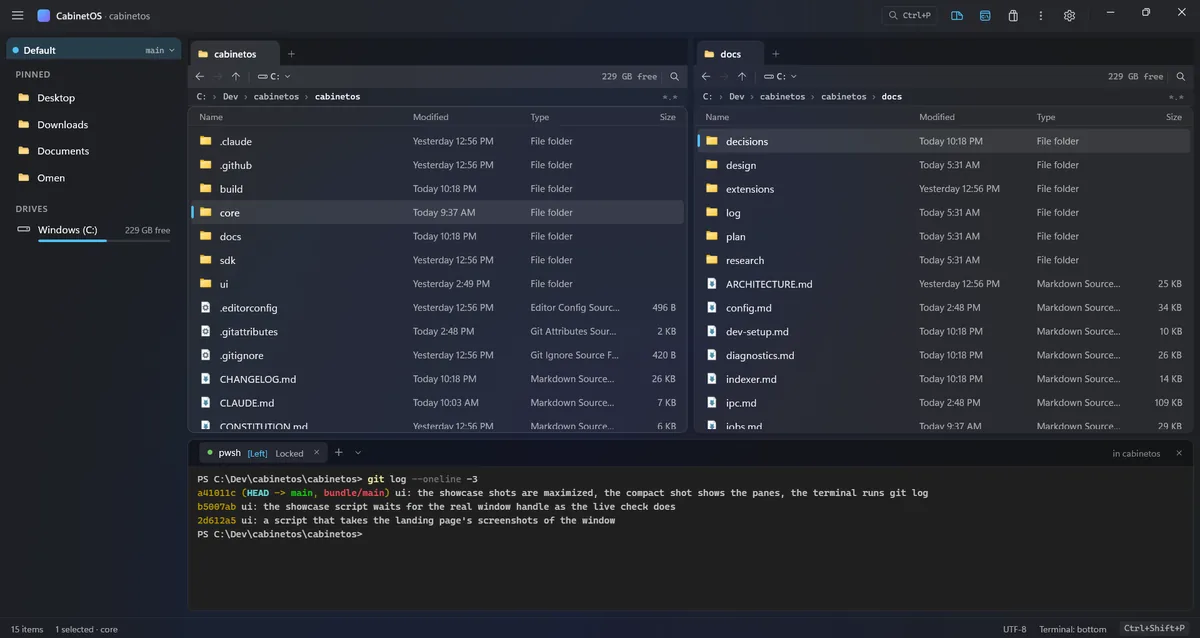The height and width of the screenshot is (638, 1200).
Task: Select the decisions folder icon
Action: click(x=712, y=141)
